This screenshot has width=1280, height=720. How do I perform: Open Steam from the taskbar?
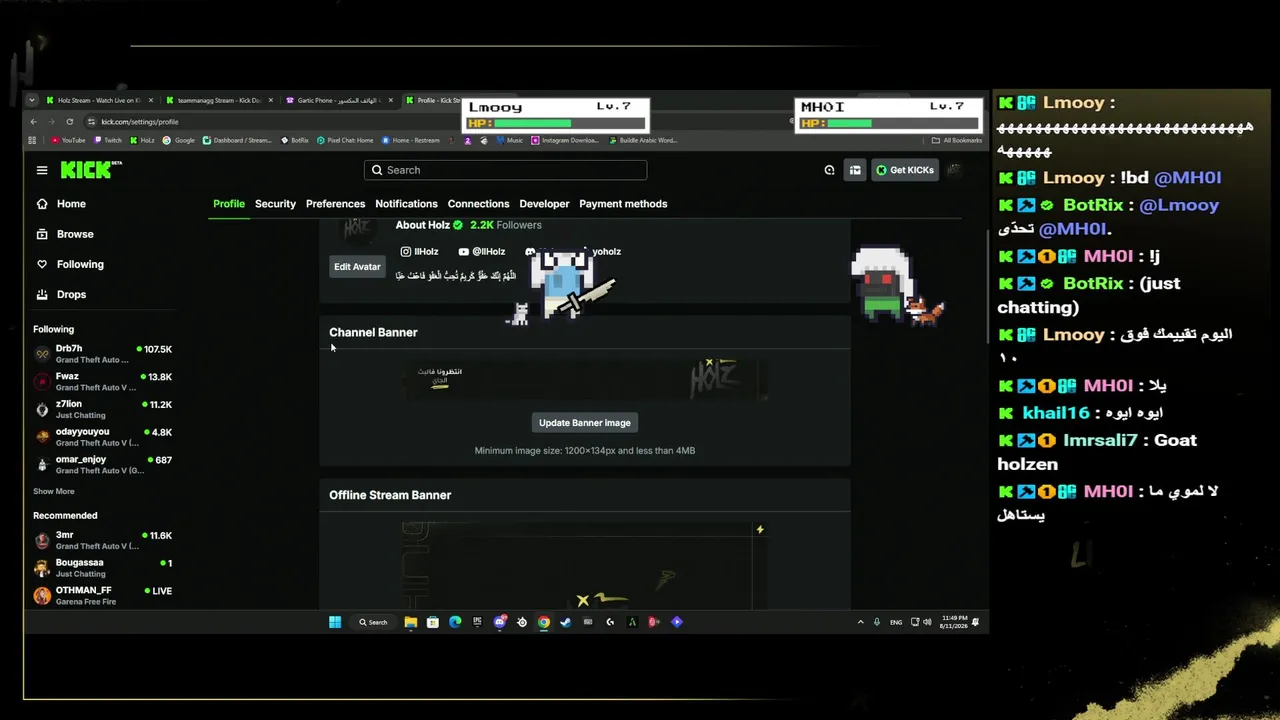[x=565, y=622]
